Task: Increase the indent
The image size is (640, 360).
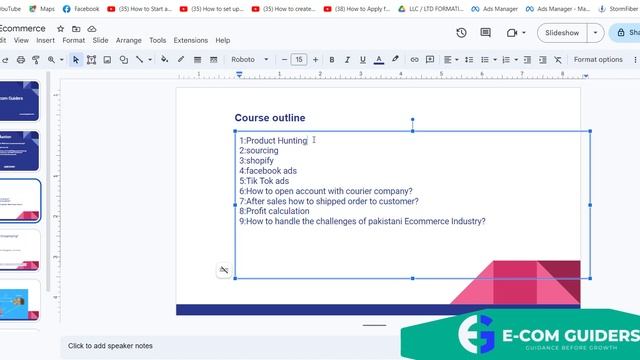Action: pyautogui.click(x=542, y=60)
